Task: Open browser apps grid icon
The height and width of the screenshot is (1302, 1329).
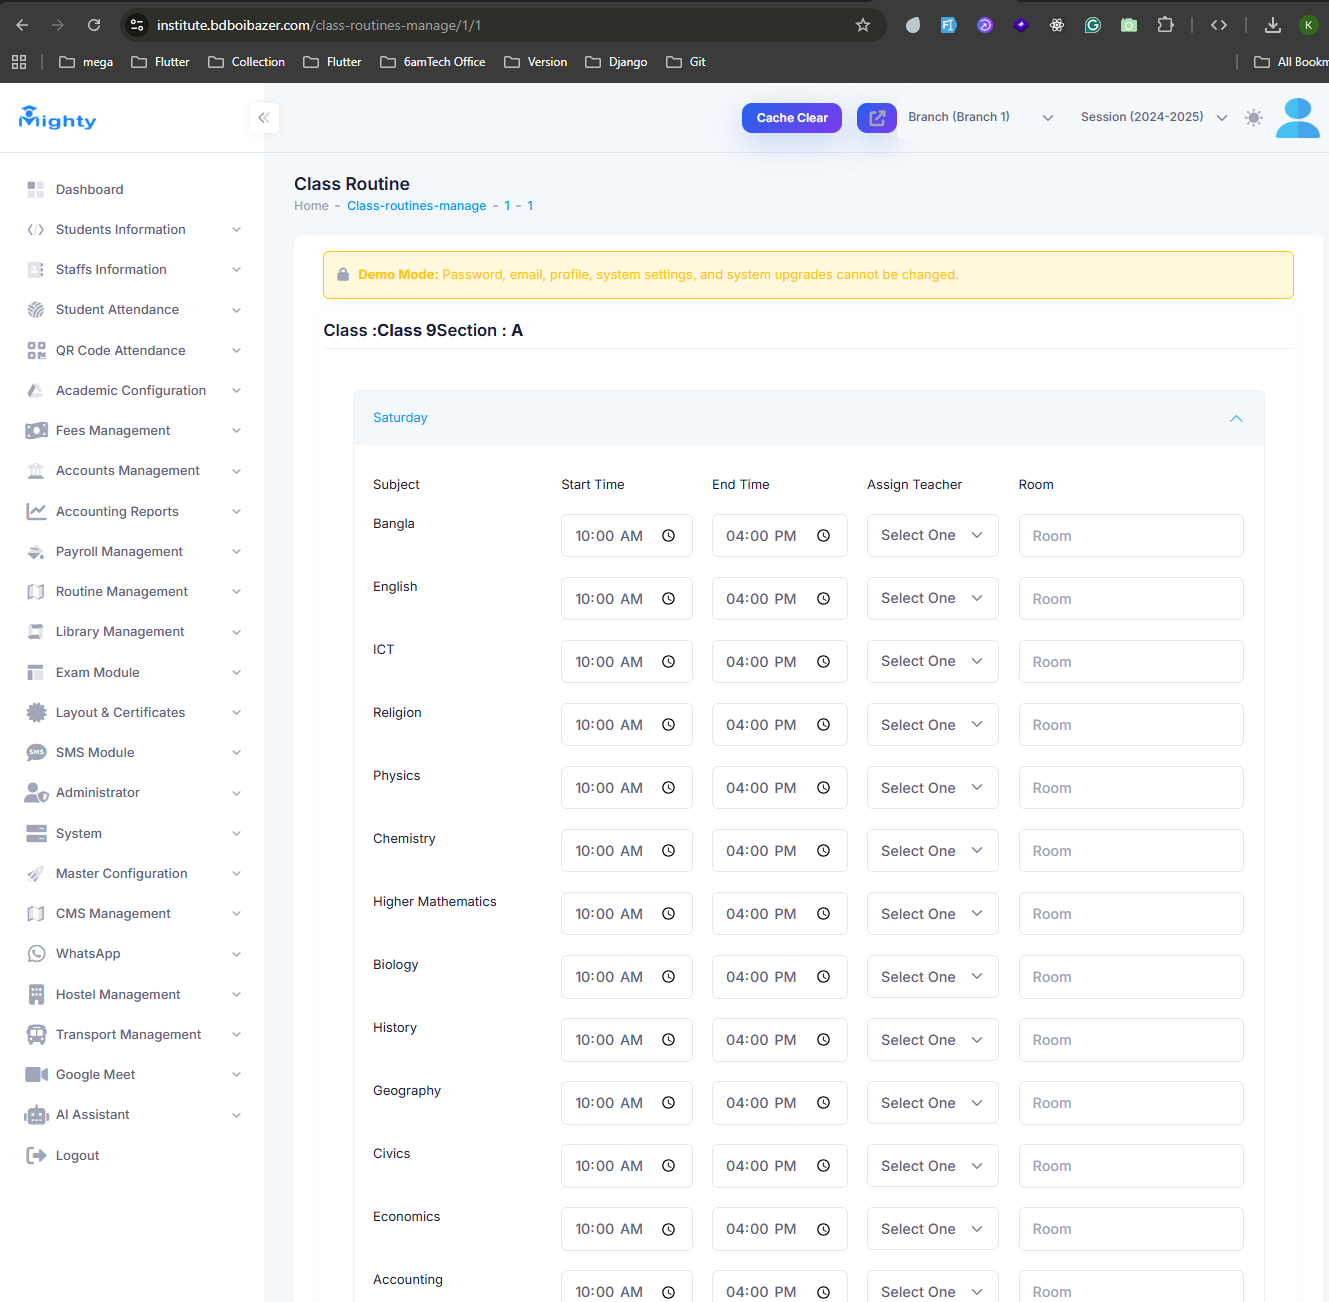Action: [x=19, y=62]
